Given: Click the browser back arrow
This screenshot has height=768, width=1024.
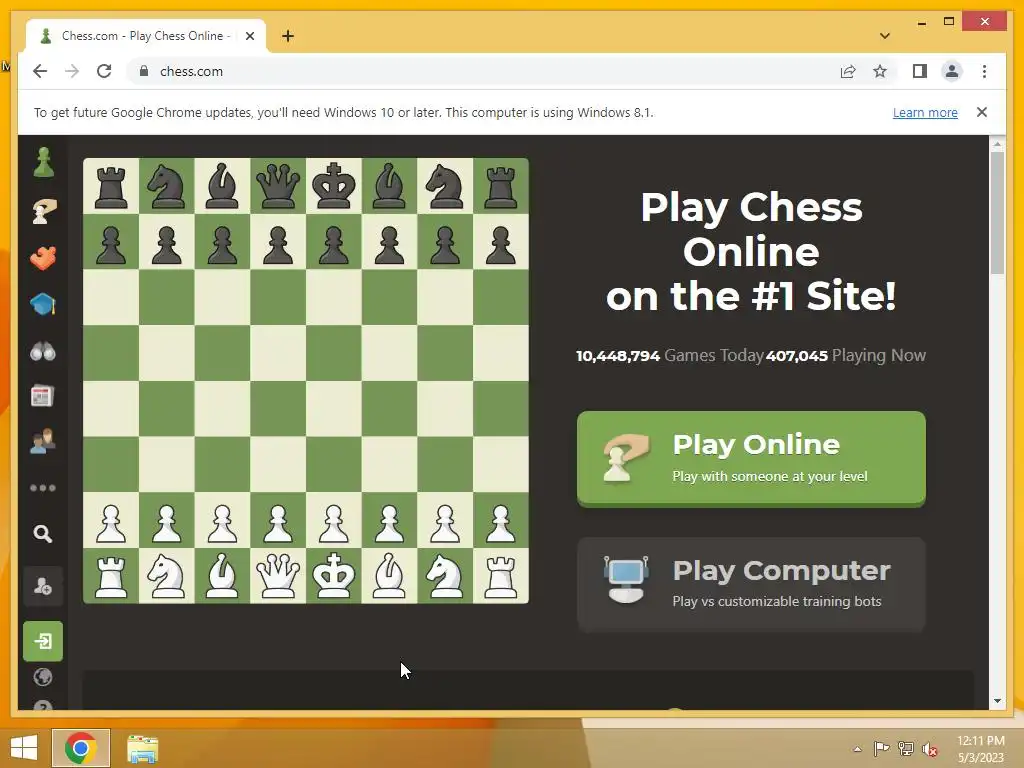Looking at the screenshot, I should click(x=40, y=71).
